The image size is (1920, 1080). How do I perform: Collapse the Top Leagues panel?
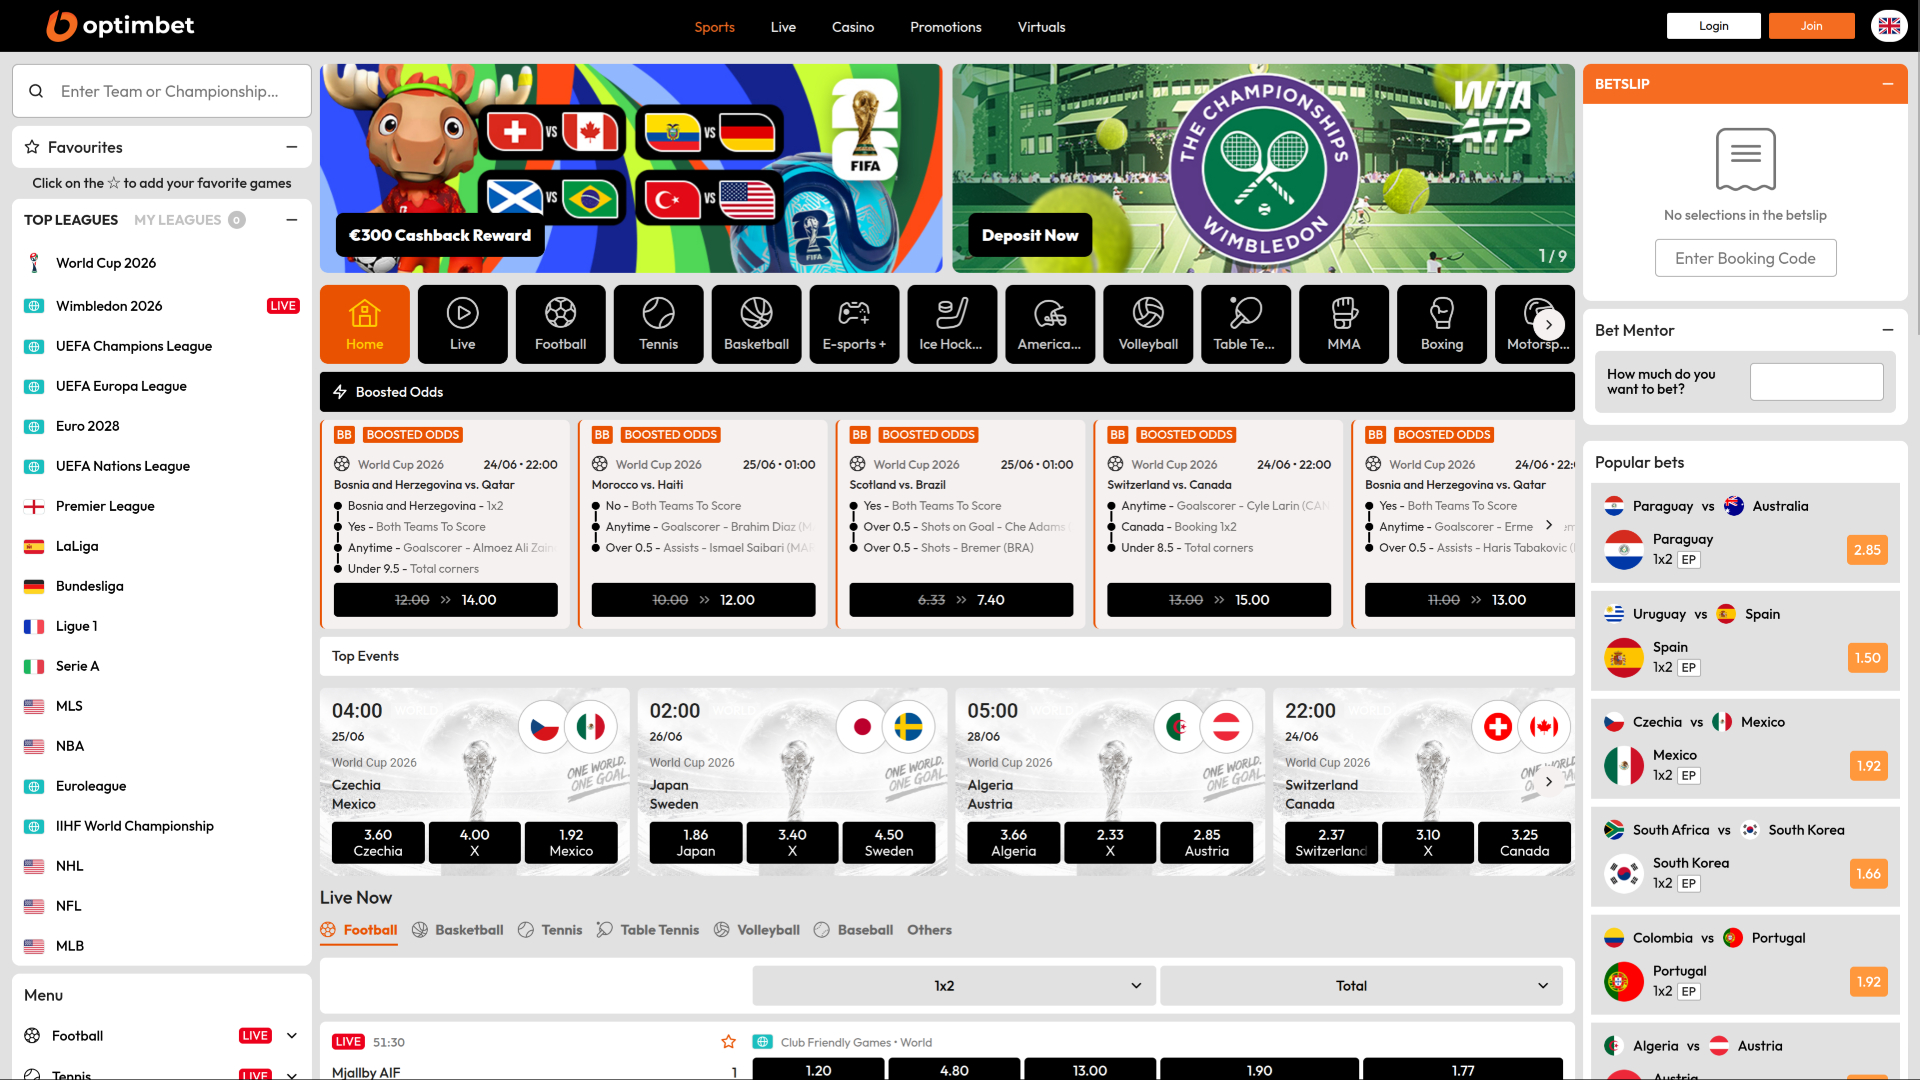(x=292, y=220)
